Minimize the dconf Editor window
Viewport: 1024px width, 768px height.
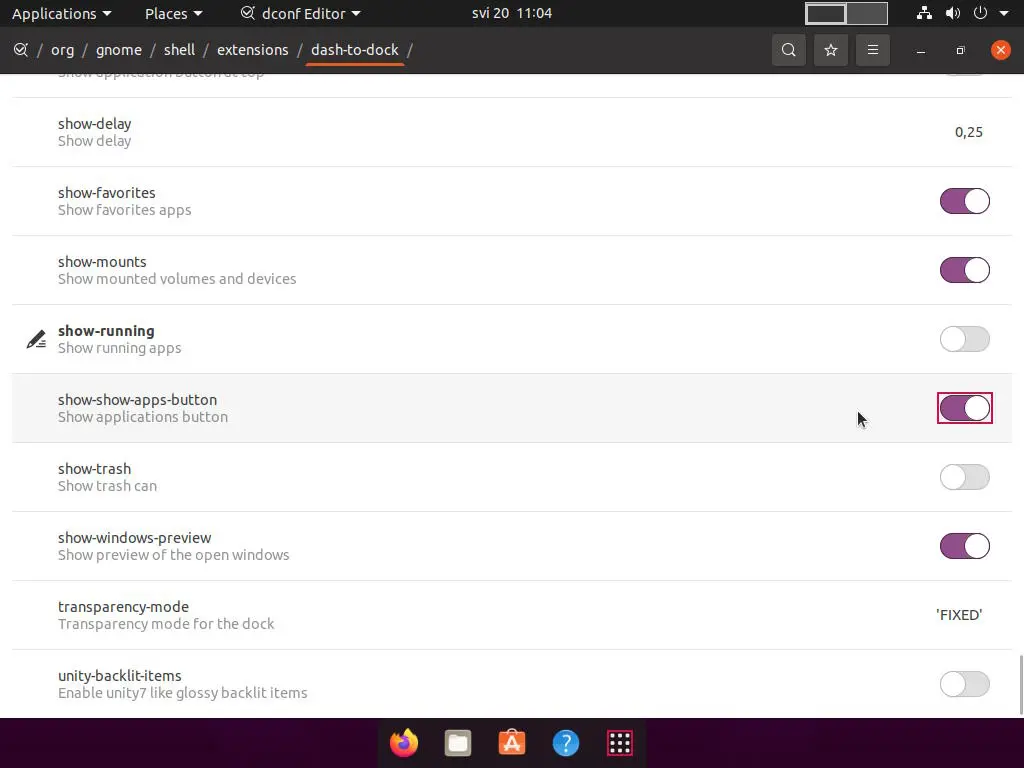[x=921, y=50]
